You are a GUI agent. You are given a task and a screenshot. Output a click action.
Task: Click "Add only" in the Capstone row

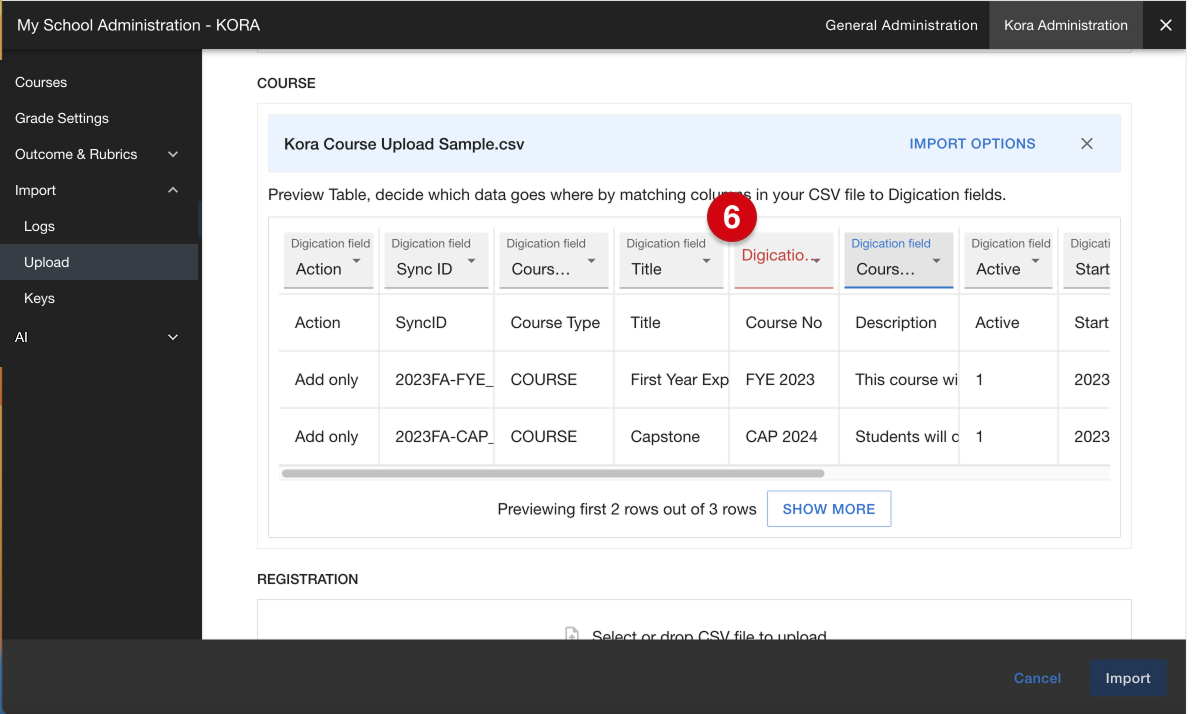(x=327, y=437)
